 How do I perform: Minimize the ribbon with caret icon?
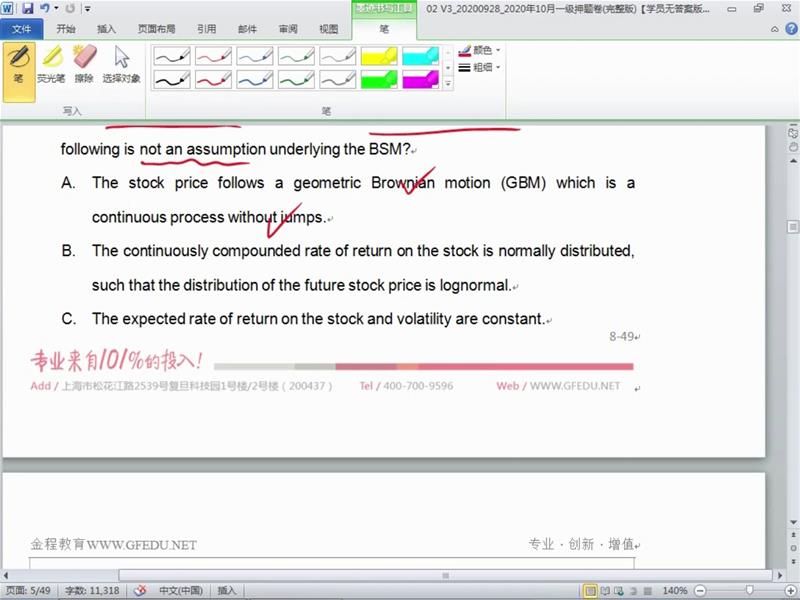[x=774, y=30]
